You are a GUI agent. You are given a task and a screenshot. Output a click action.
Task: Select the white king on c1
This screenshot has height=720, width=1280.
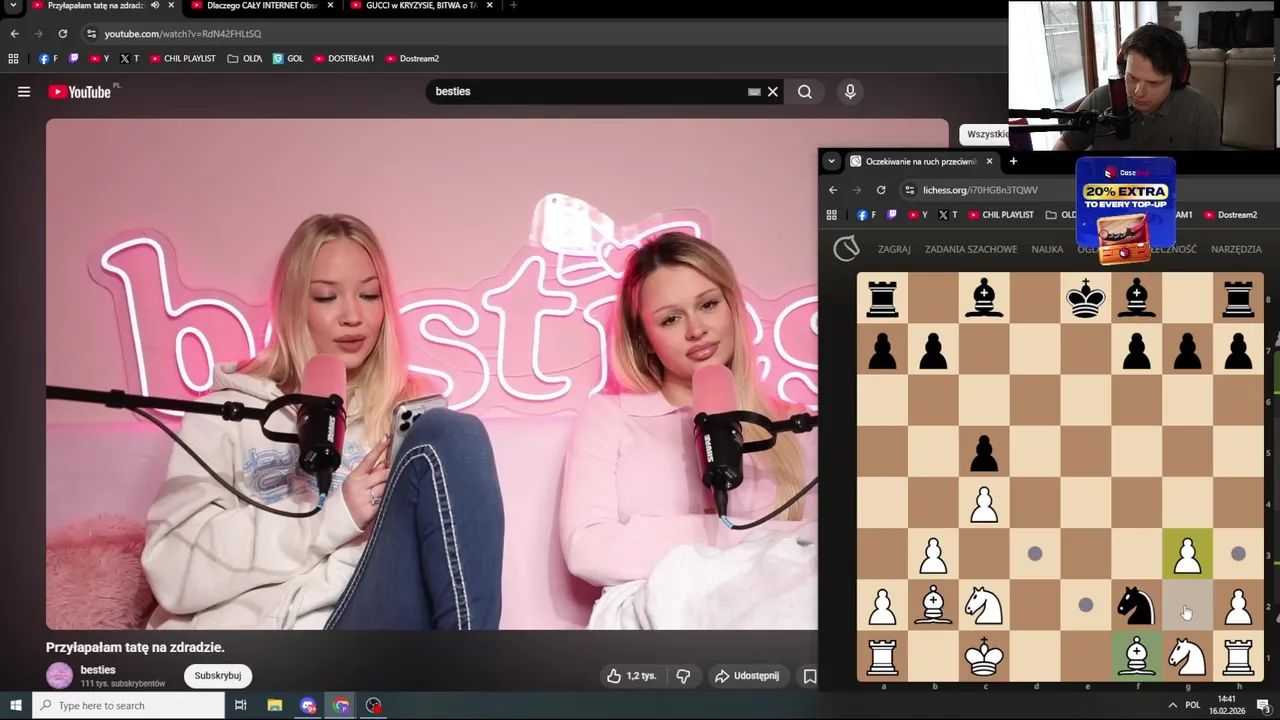tap(984, 656)
